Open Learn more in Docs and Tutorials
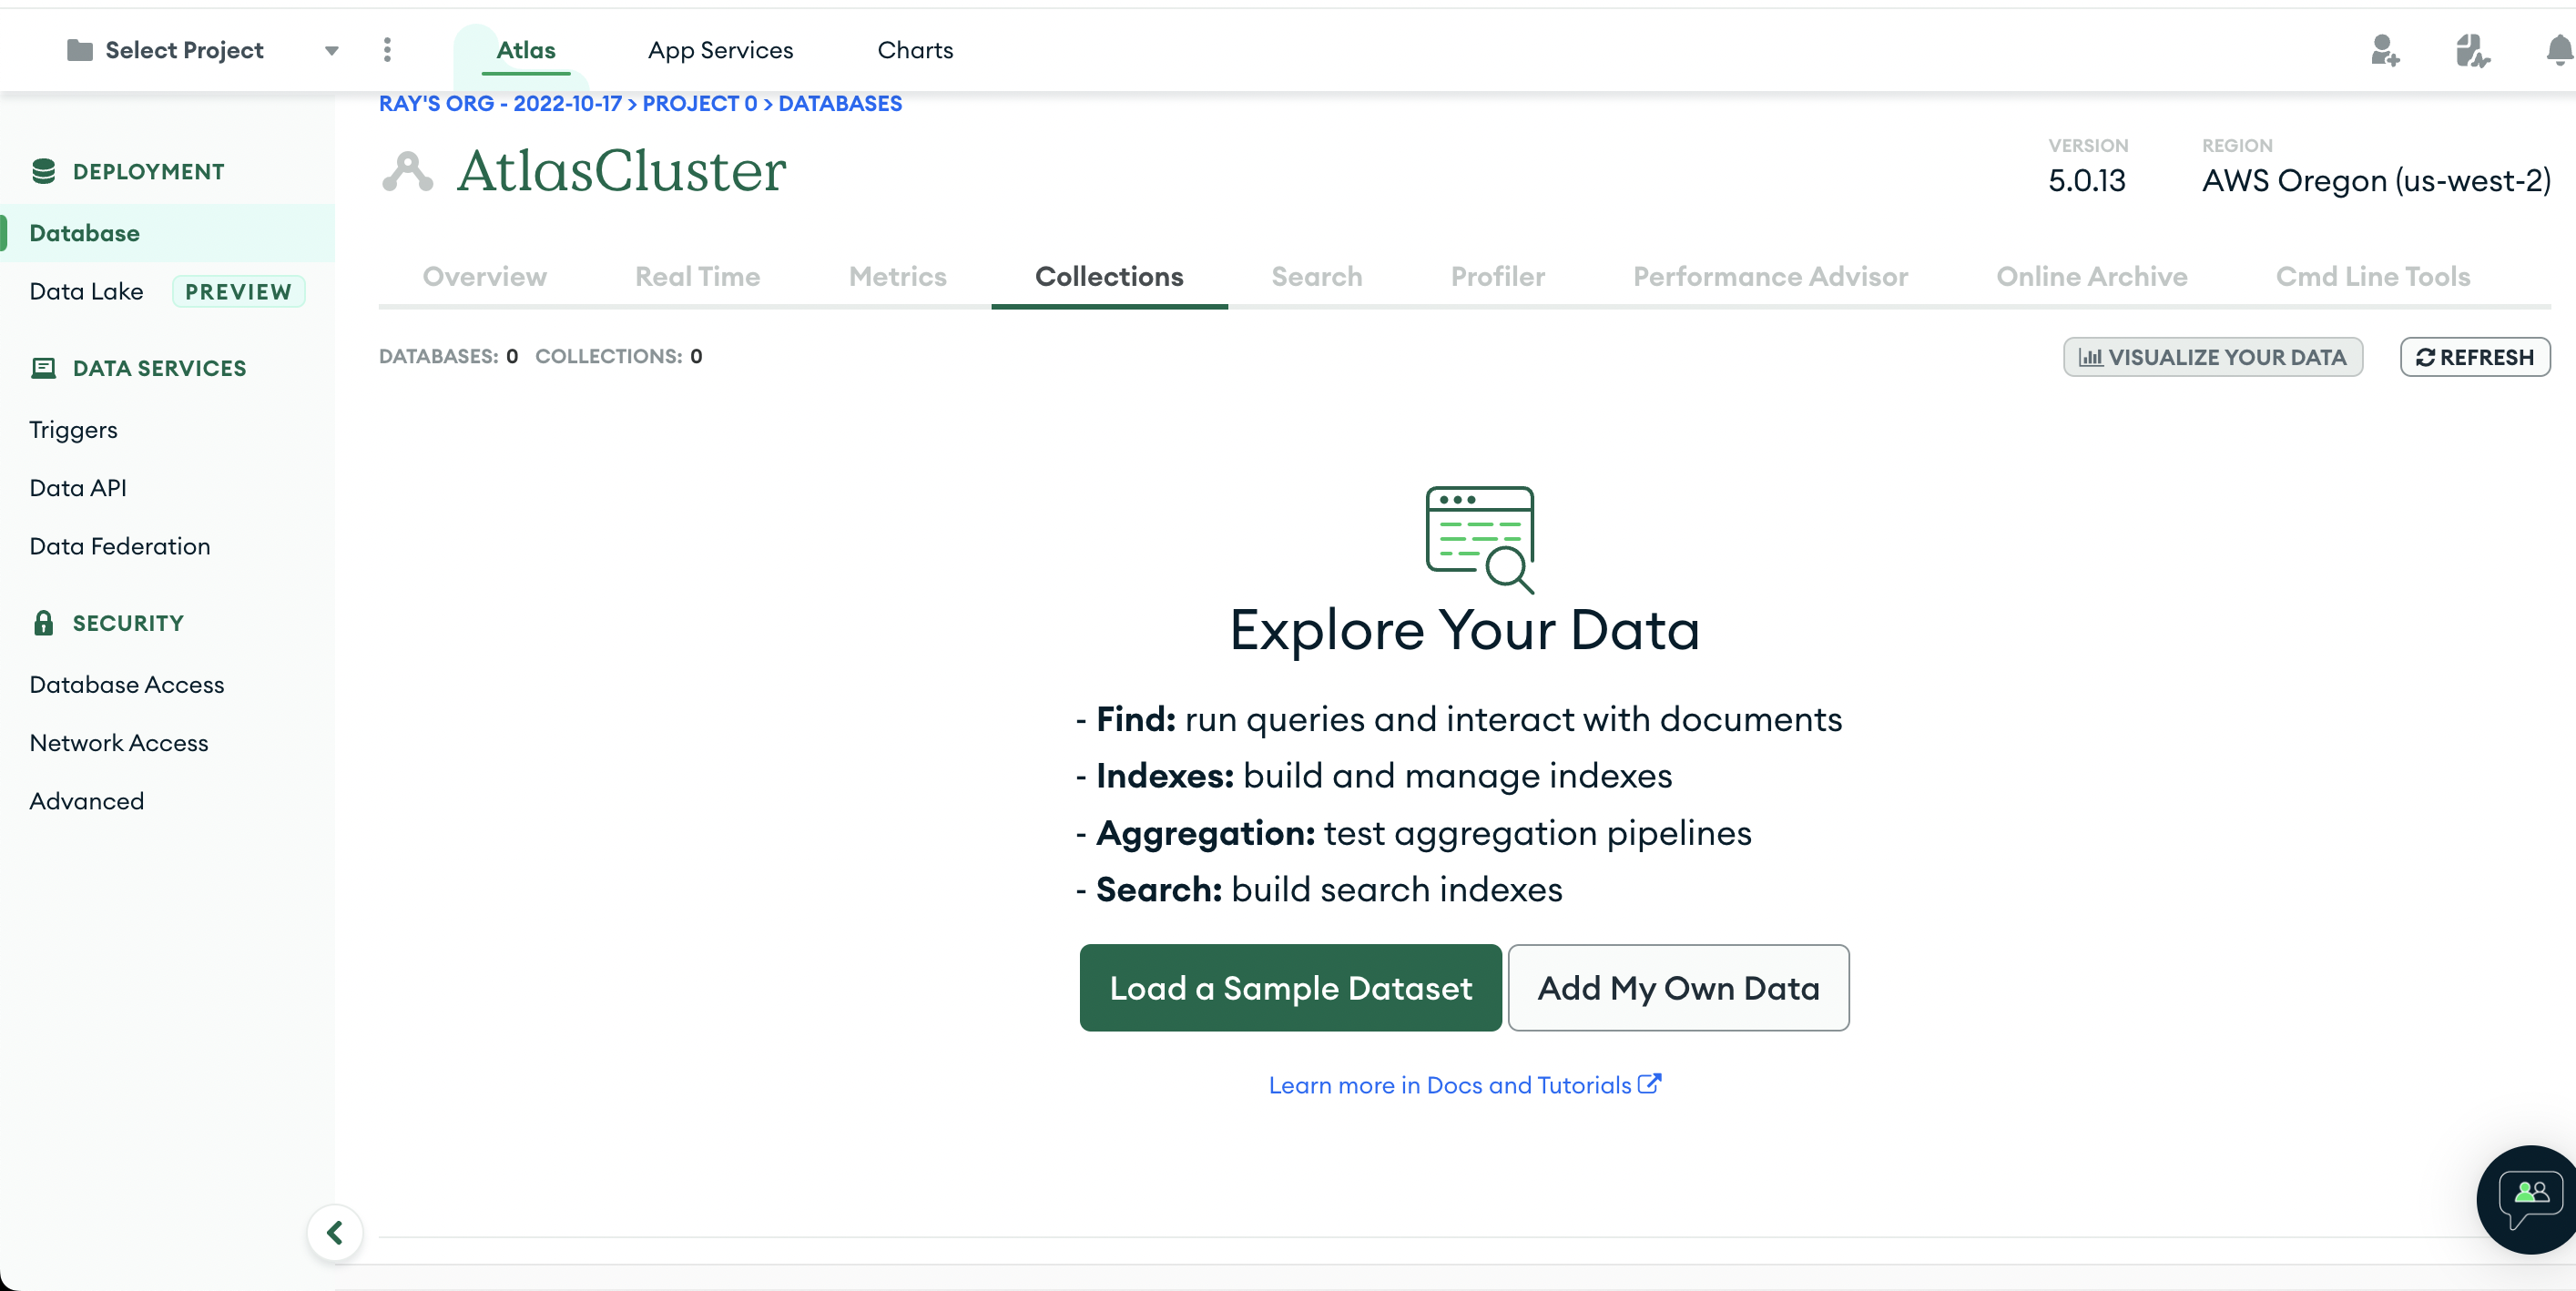The width and height of the screenshot is (2576, 1291). [1464, 1085]
